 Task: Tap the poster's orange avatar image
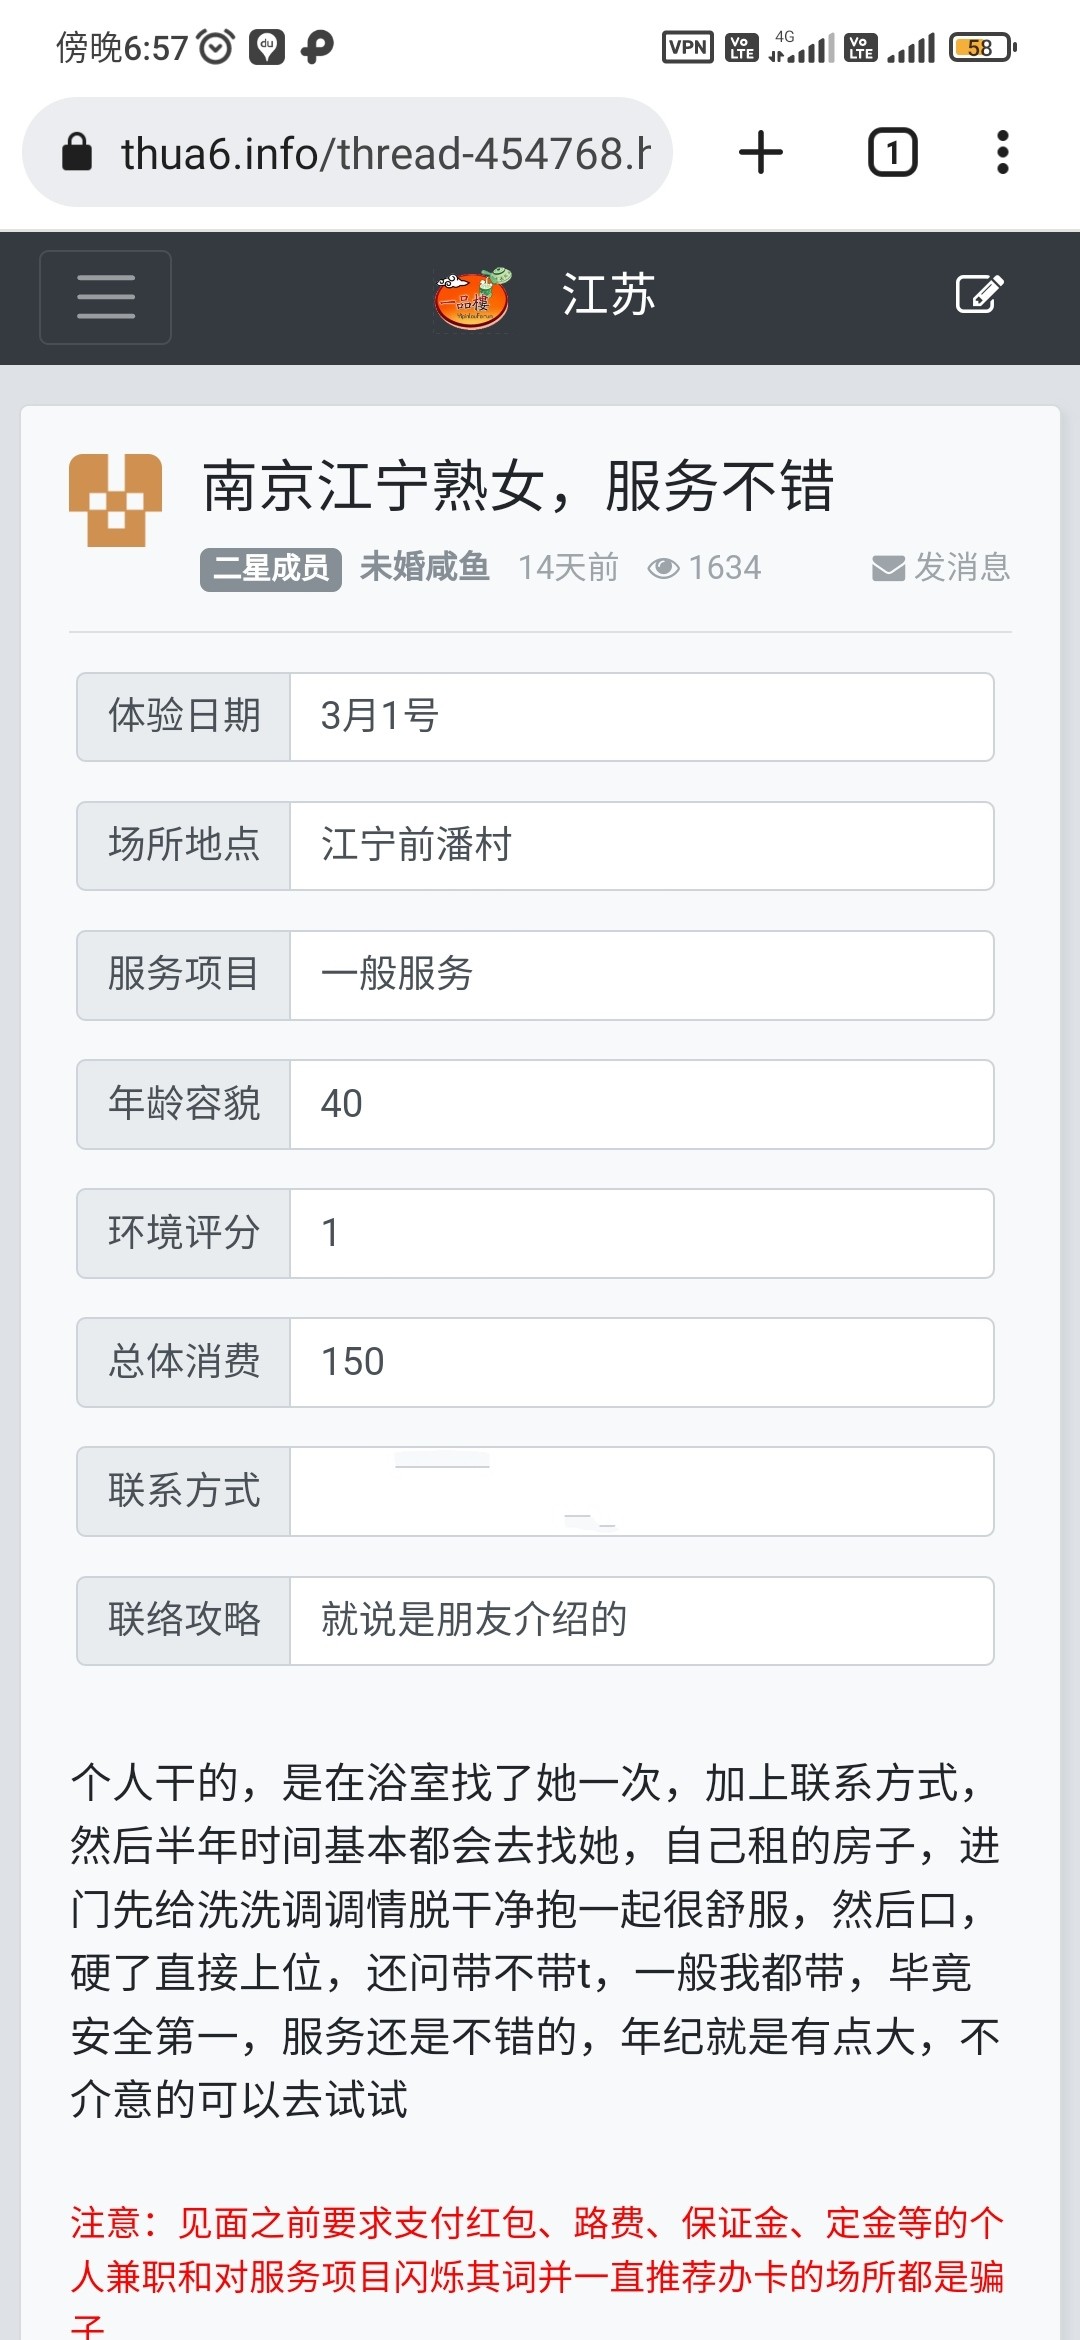115,500
